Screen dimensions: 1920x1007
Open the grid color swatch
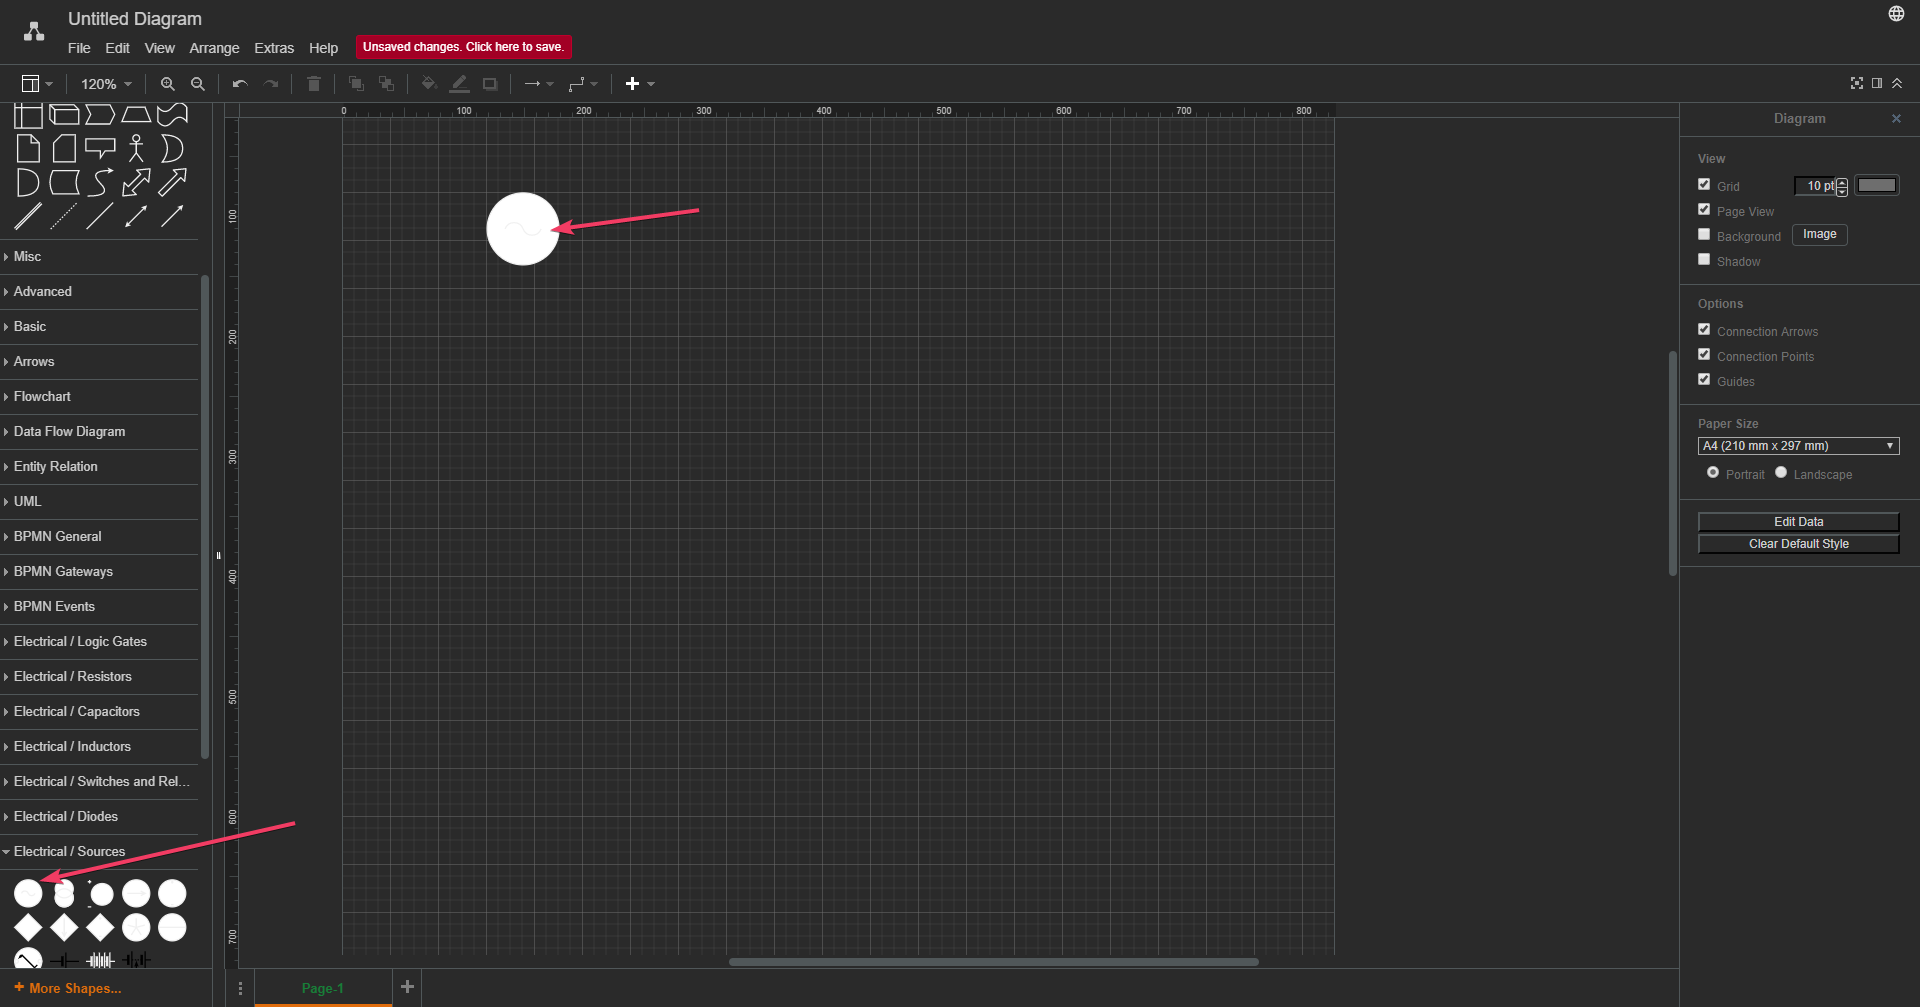1876,185
